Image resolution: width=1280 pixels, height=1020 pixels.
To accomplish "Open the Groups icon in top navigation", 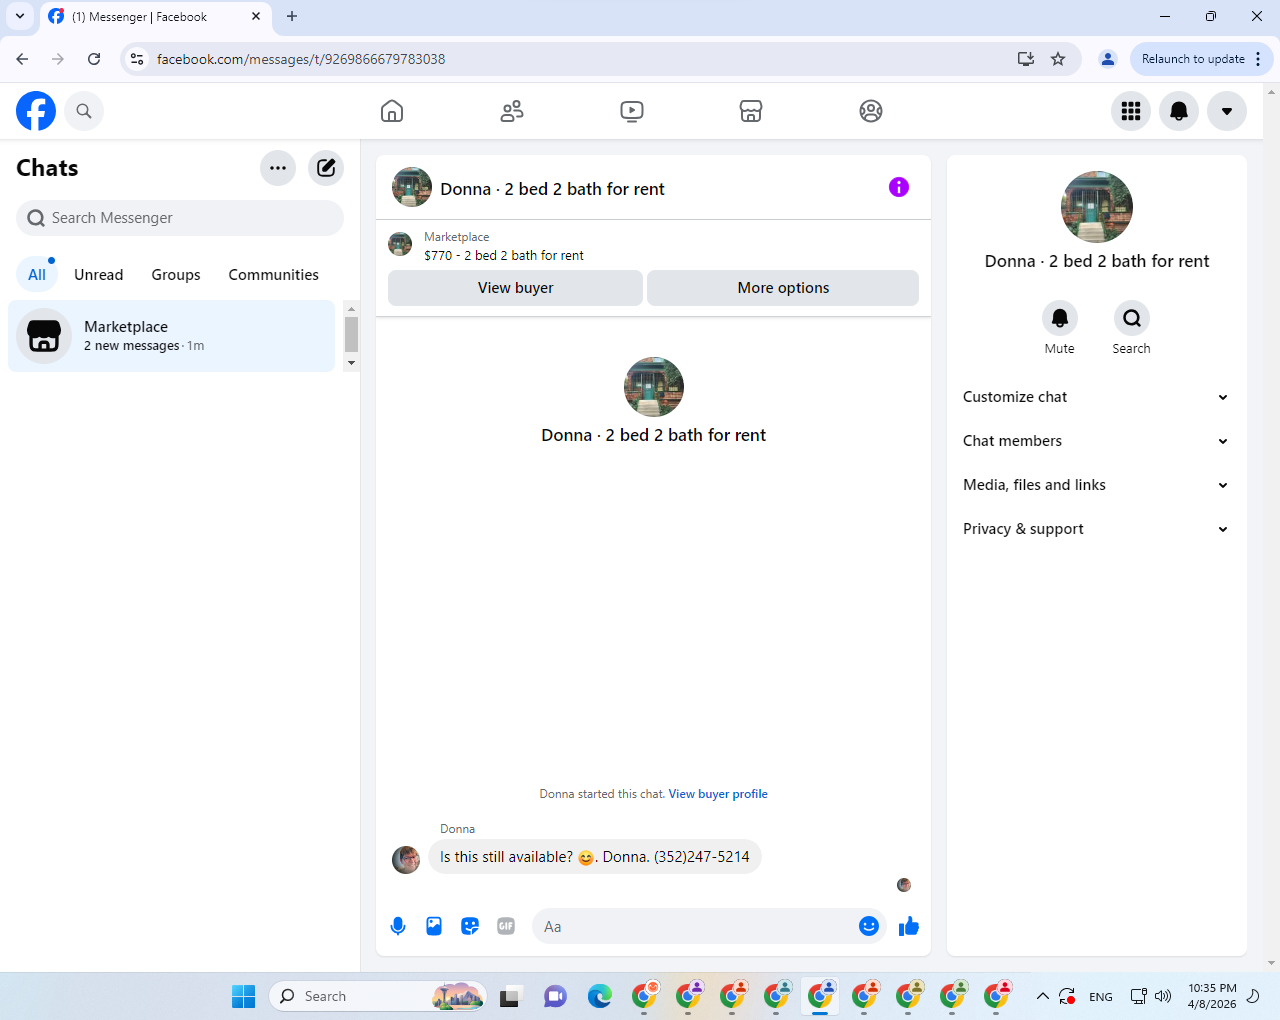I will point(871,111).
